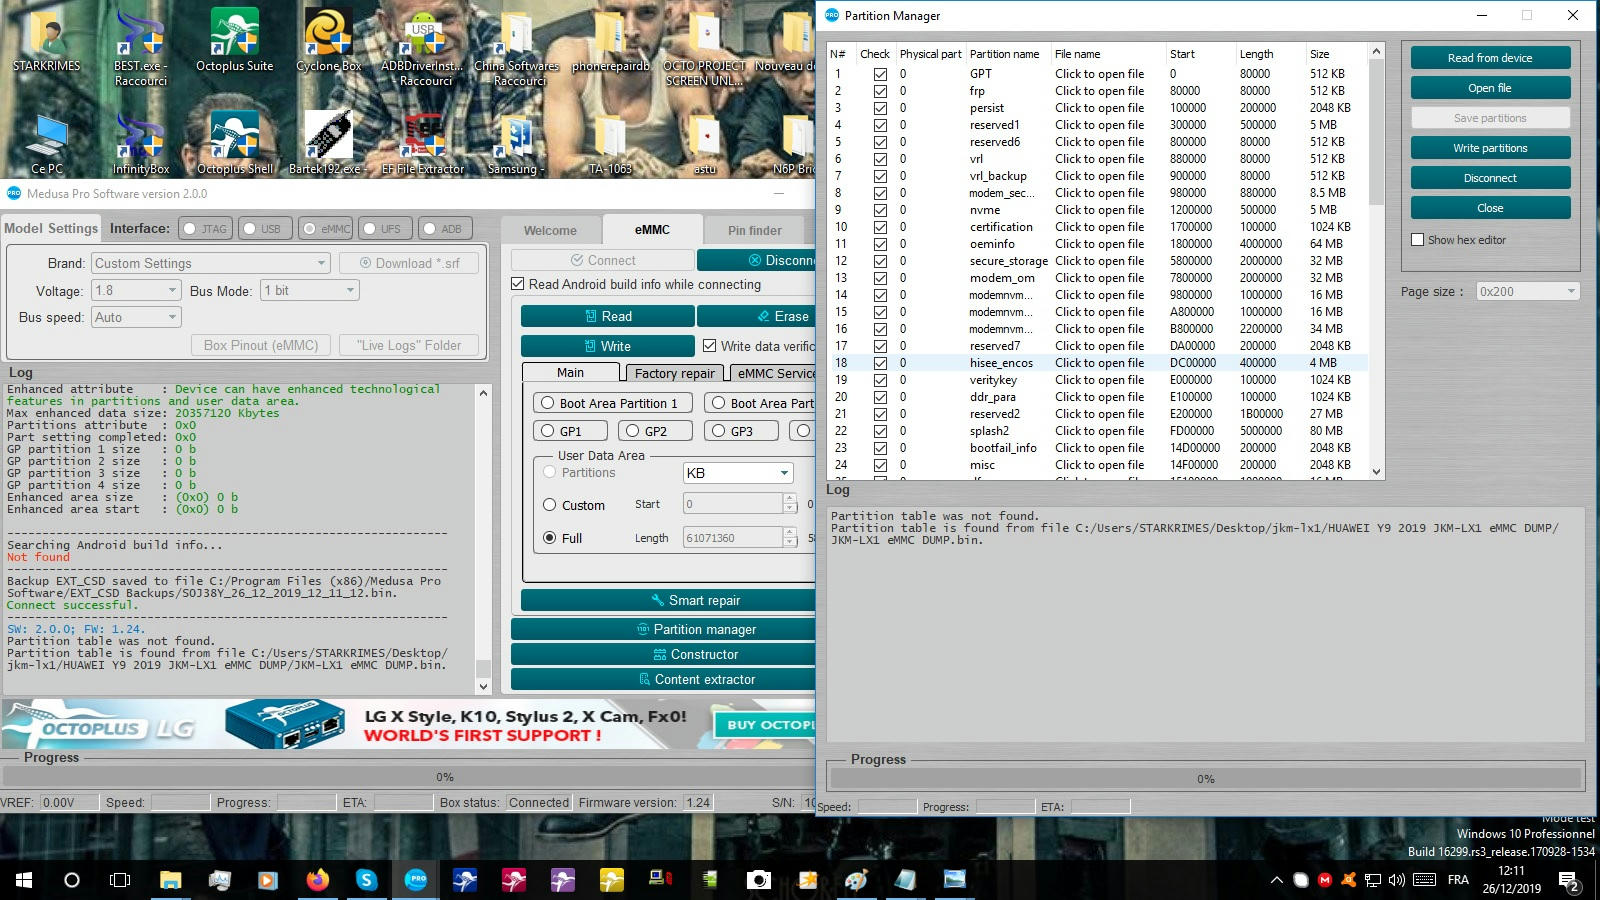Open the Octoplus Shell desktop shortcut

234,144
